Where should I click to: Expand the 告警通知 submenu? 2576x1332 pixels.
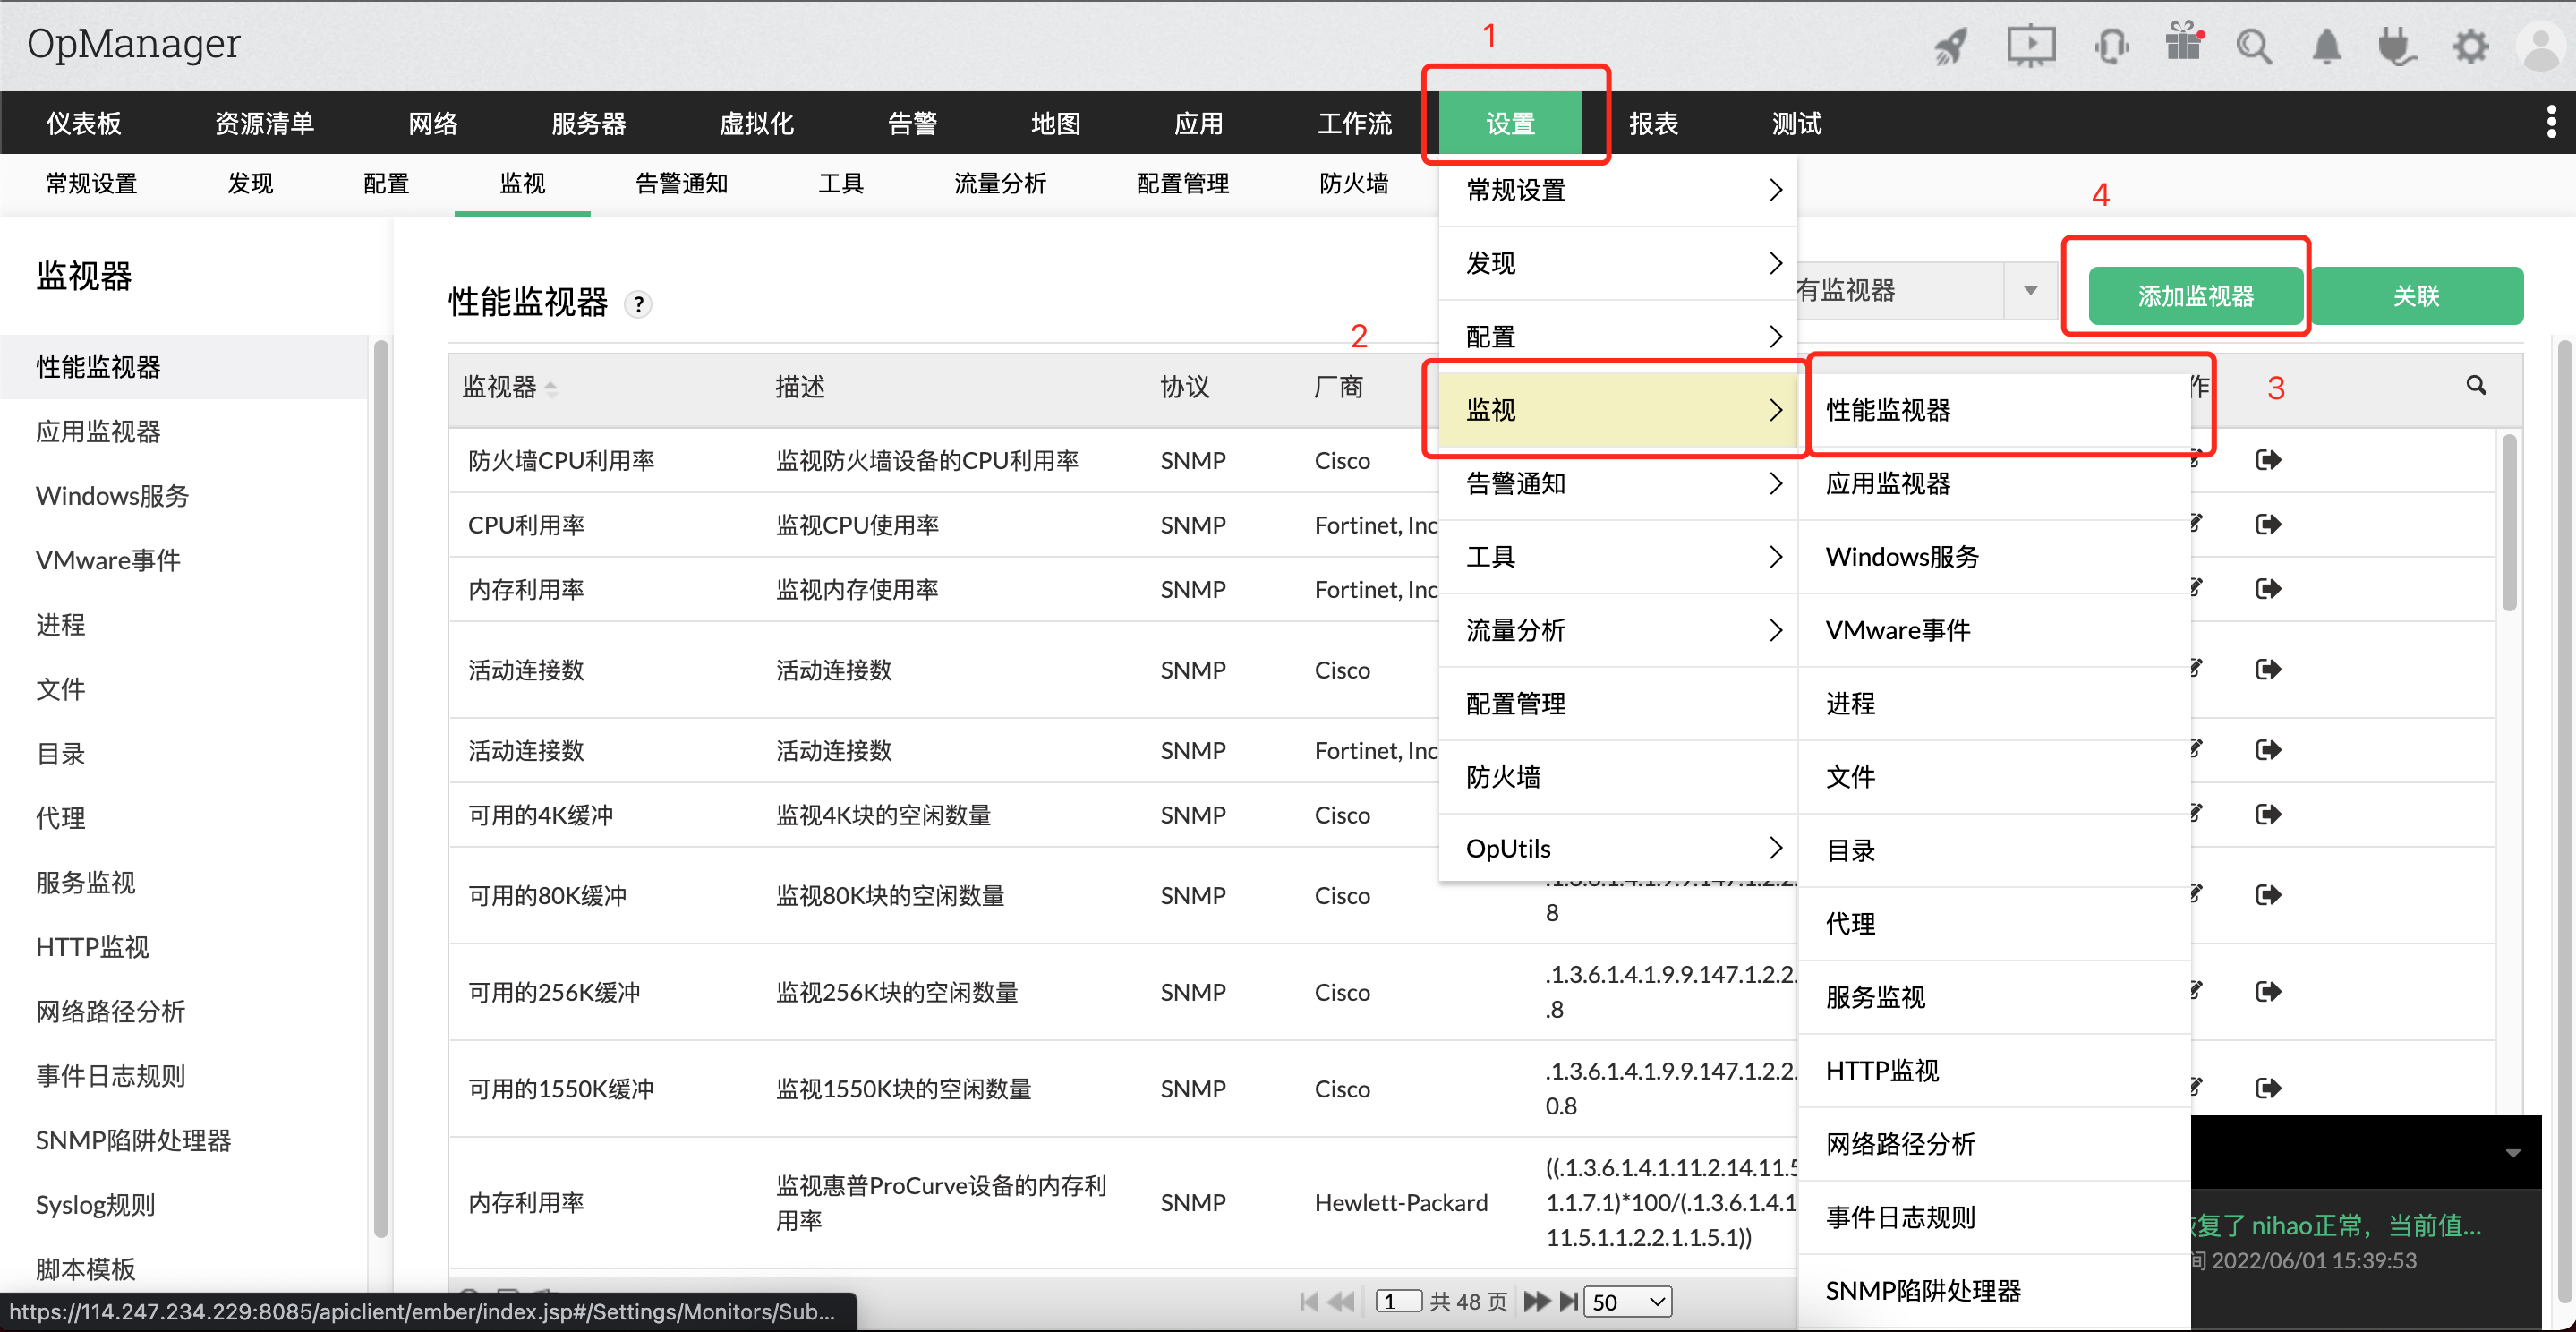tap(1617, 484)
